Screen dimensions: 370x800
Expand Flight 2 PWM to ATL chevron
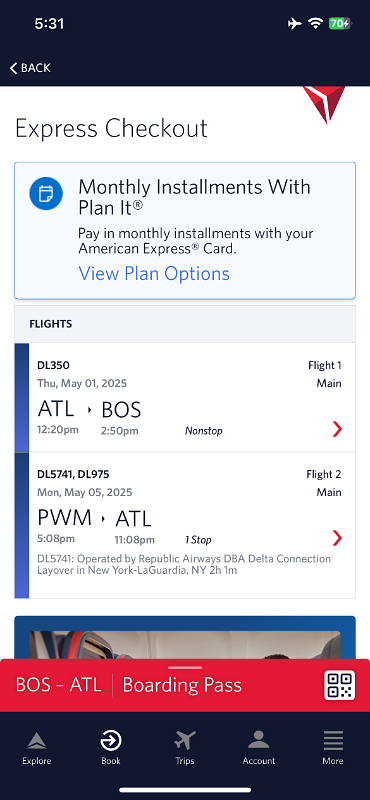(x=337, y=538)
